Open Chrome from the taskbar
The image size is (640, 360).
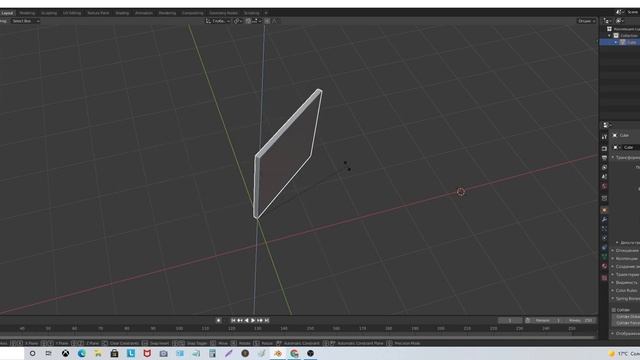[294, 353]
